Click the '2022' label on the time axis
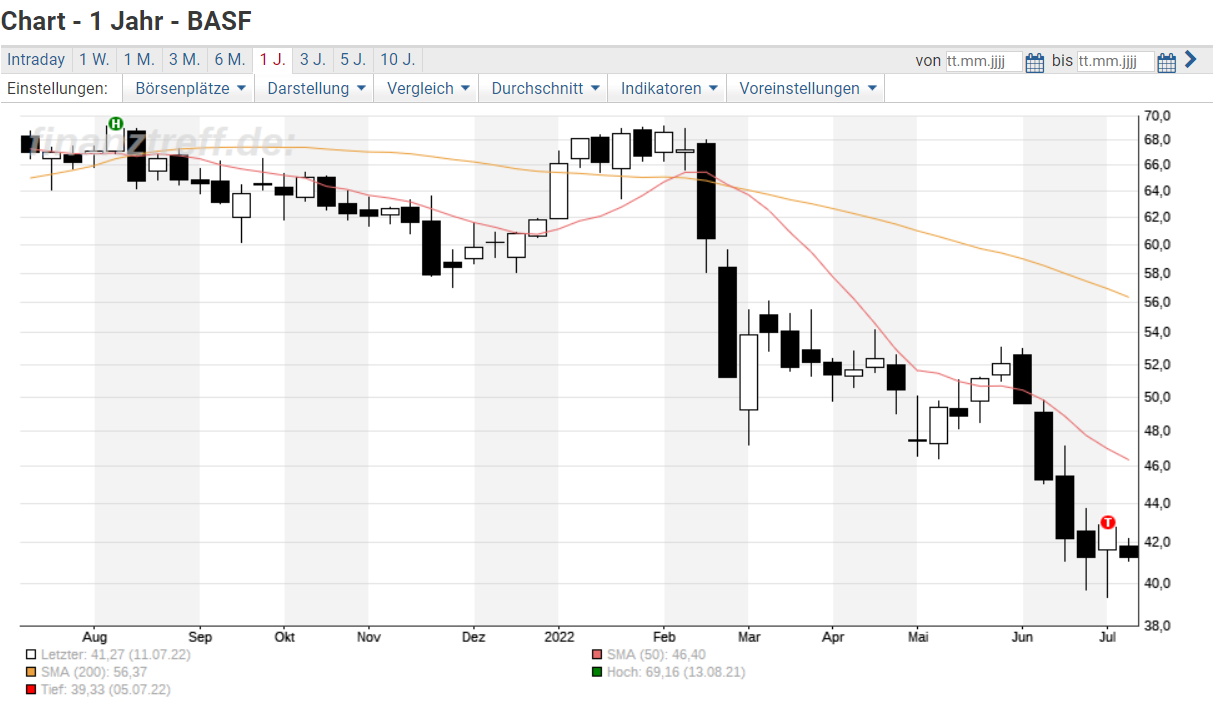 [x=558, y=637]
